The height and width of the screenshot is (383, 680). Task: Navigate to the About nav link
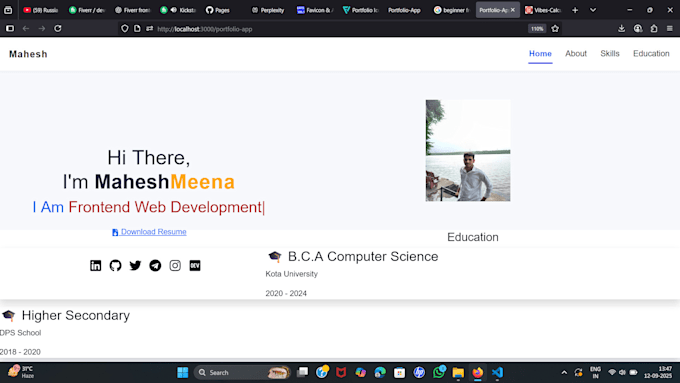click(575, 54)
